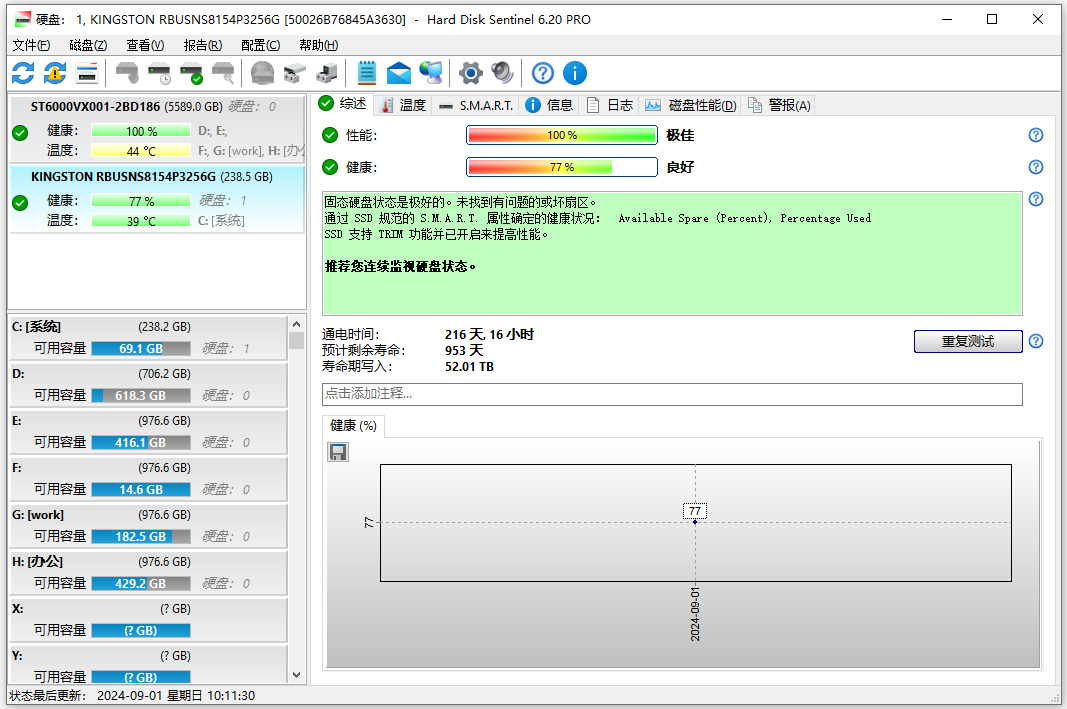The width and height of the screenshot is (1067, 709).
Task: Click the 性能 100% progress bar
Action: click(x=561, y=135)
